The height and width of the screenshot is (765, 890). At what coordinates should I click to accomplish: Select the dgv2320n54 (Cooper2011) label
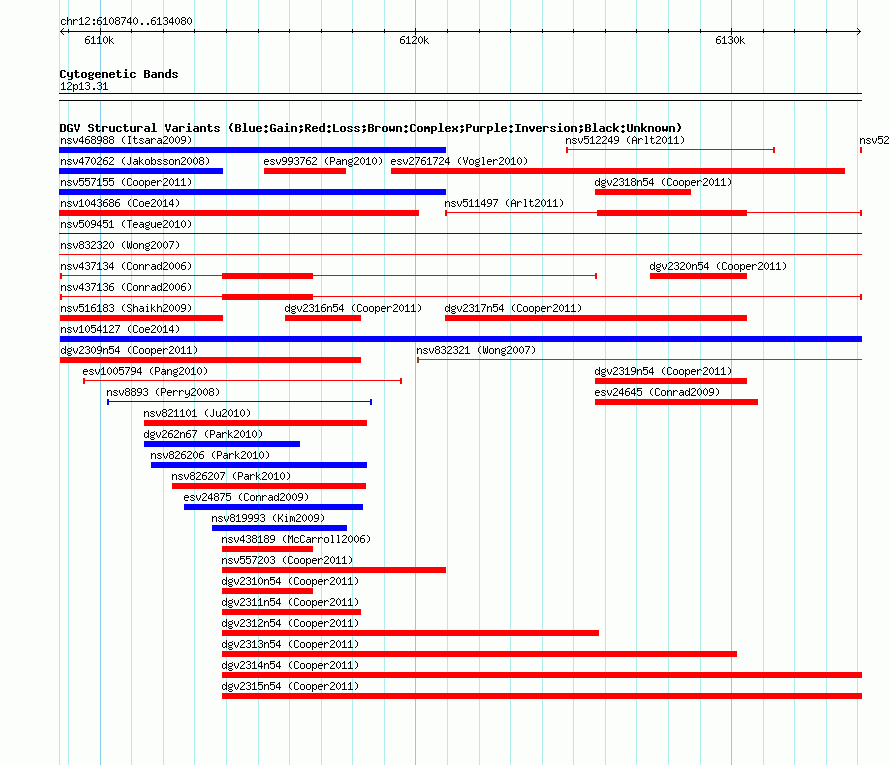click(718, 266)
